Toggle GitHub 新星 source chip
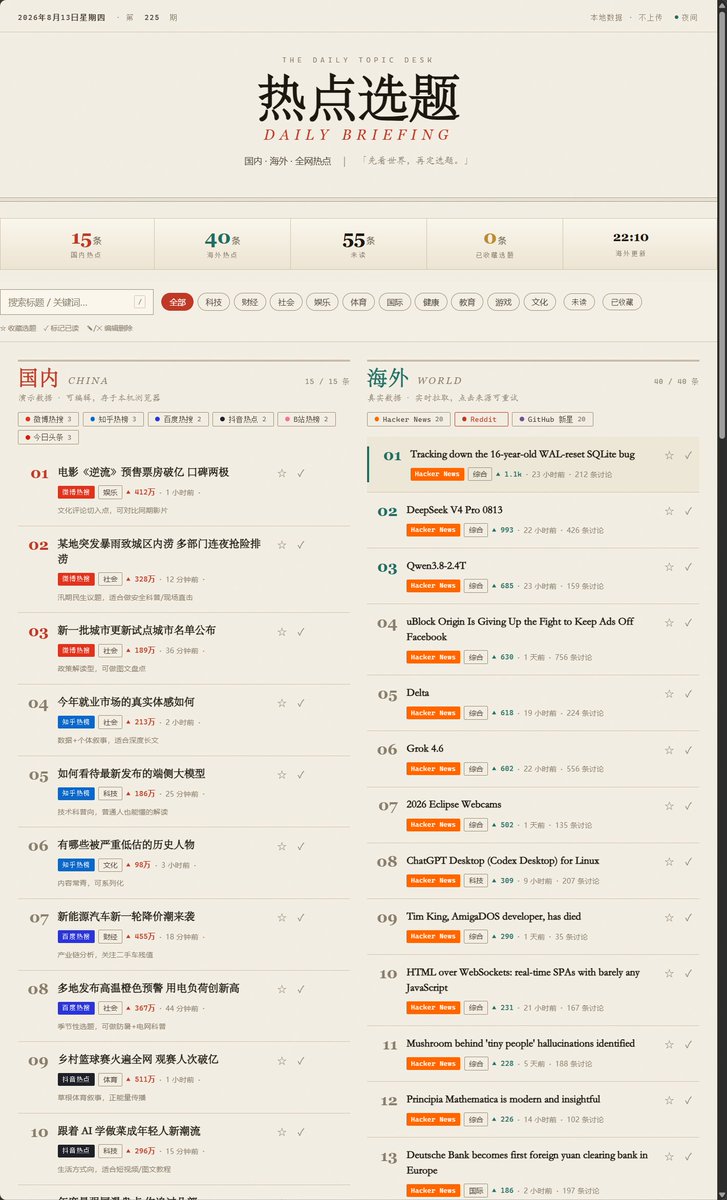The image size is (727, 1200). pyautogui.click(x=554, y=419)
